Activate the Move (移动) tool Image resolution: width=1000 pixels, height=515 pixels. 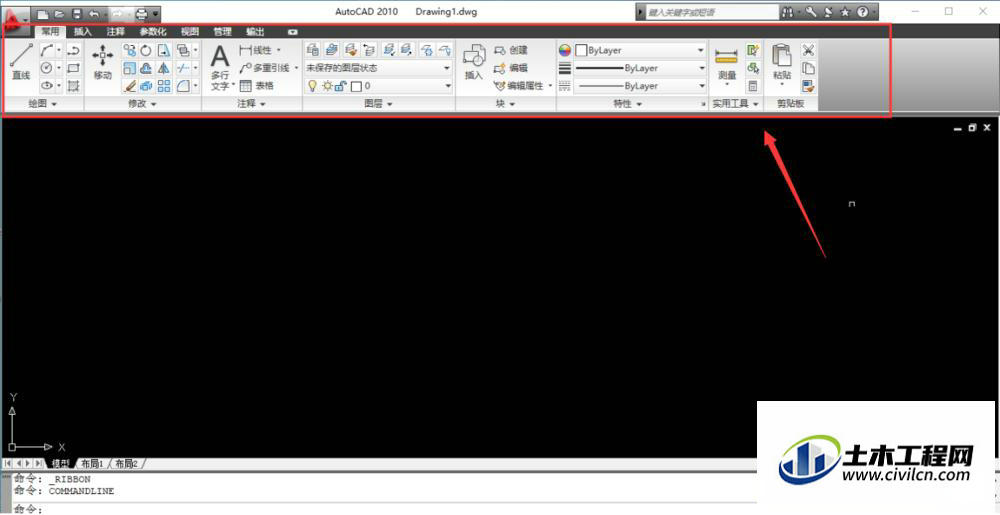click(103, 62)
